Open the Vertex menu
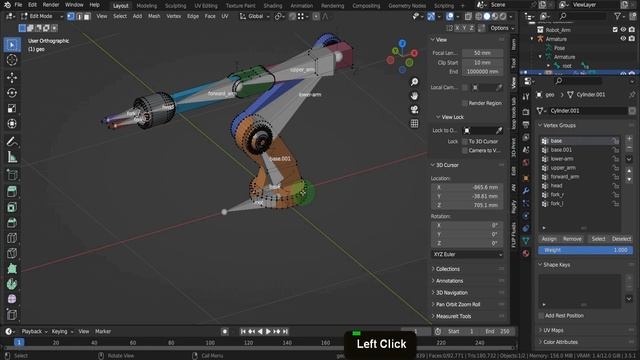This screenshot has width=640, height=360. click(x=173, y=16)
